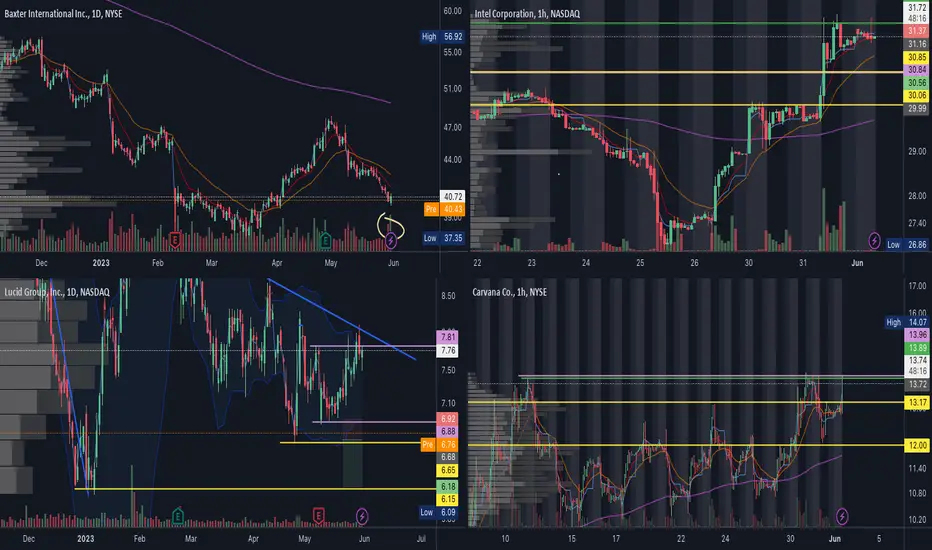932x550 pixels.
Task: Click the yellow 6.65 price label
Action: coord(448,470)
